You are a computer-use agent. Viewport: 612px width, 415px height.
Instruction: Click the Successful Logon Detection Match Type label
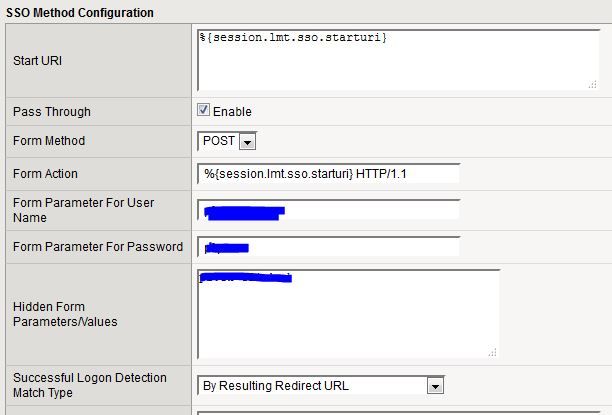click(90, 386)
